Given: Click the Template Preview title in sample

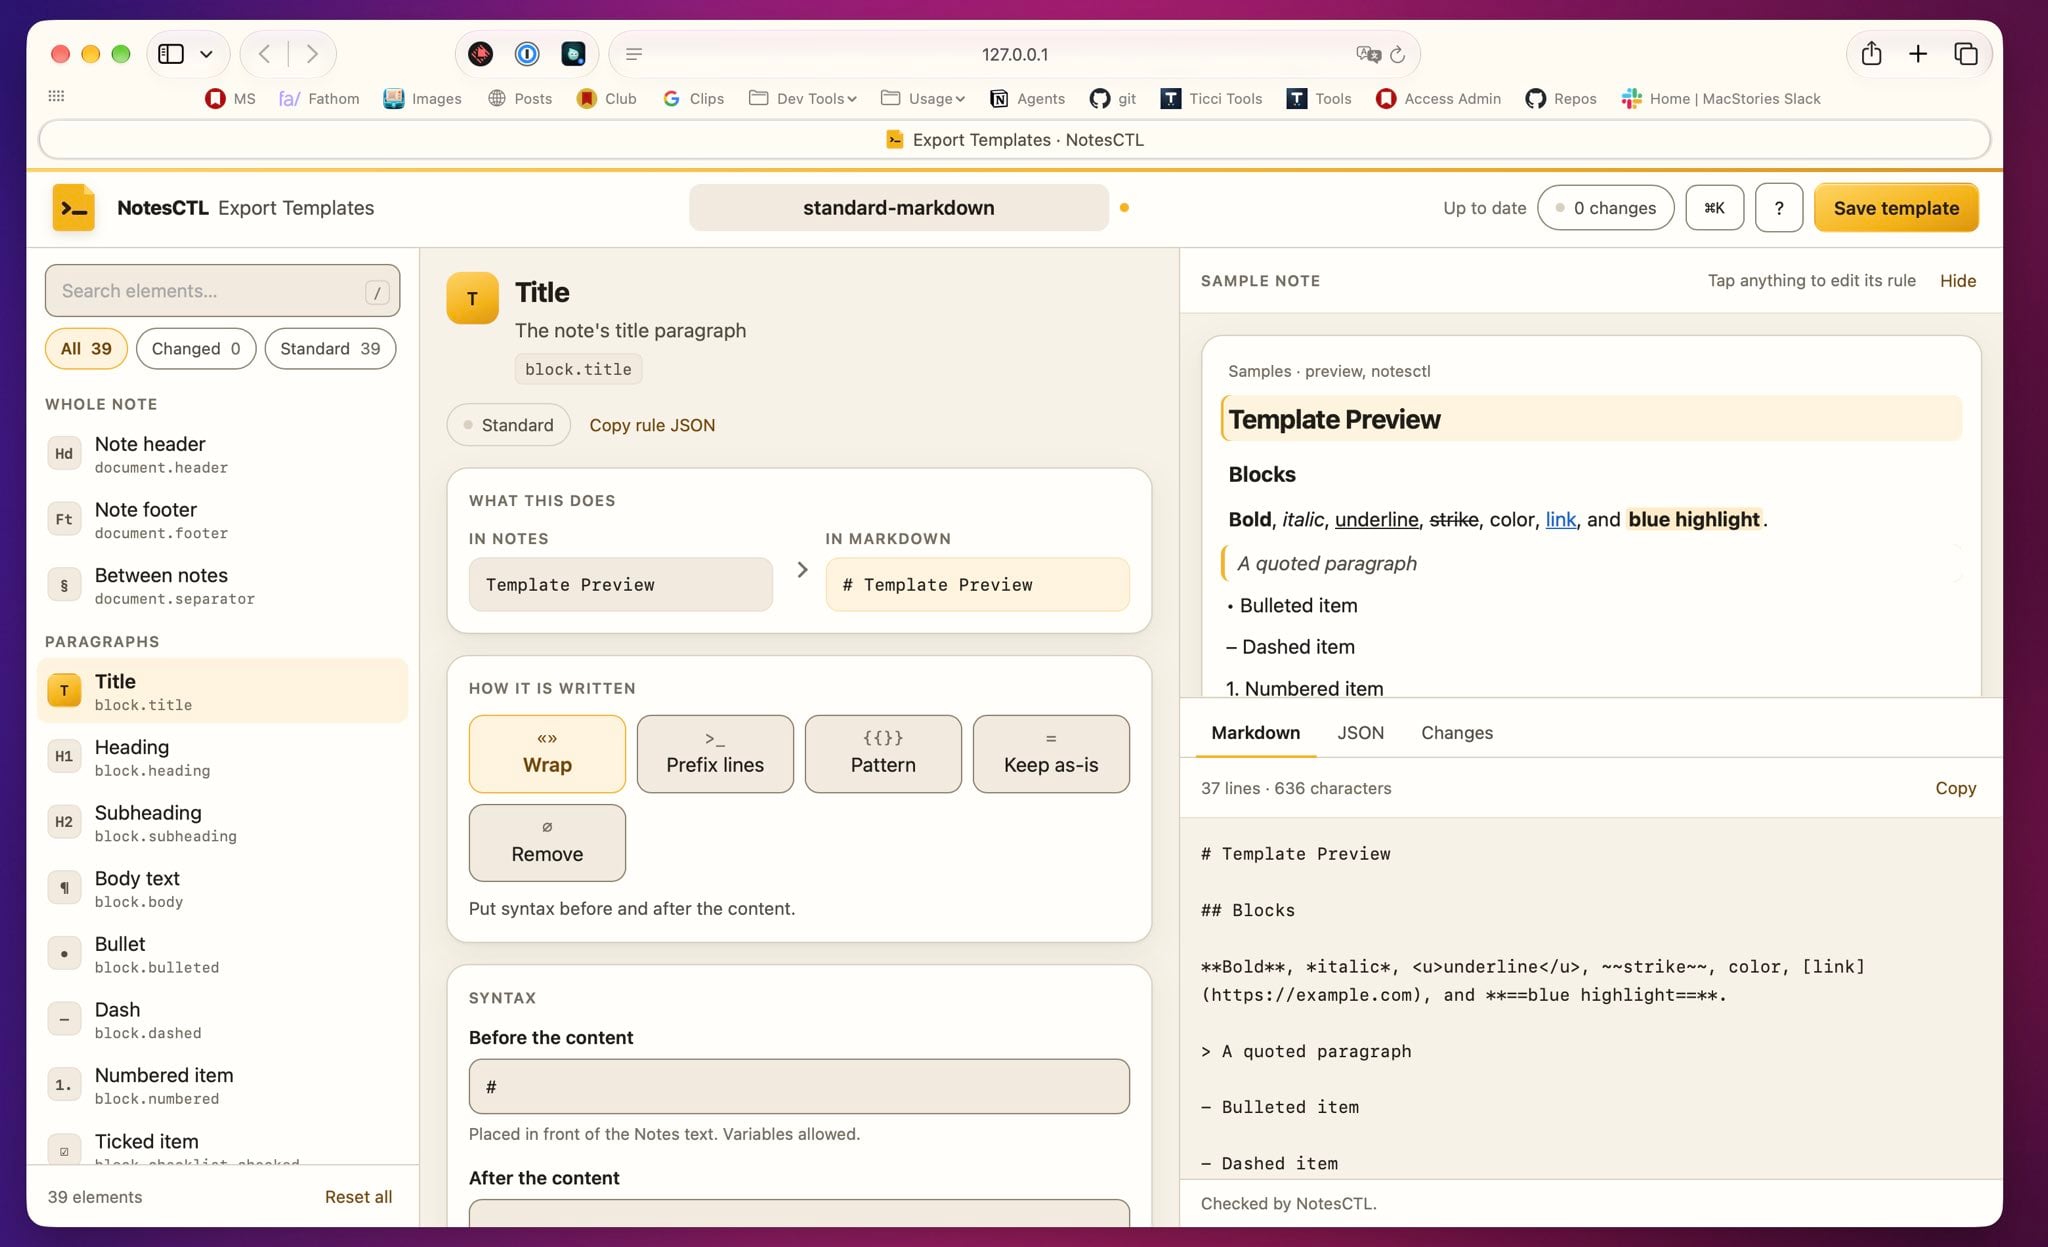Looking at the screenshot, I should coord(1334,419).
